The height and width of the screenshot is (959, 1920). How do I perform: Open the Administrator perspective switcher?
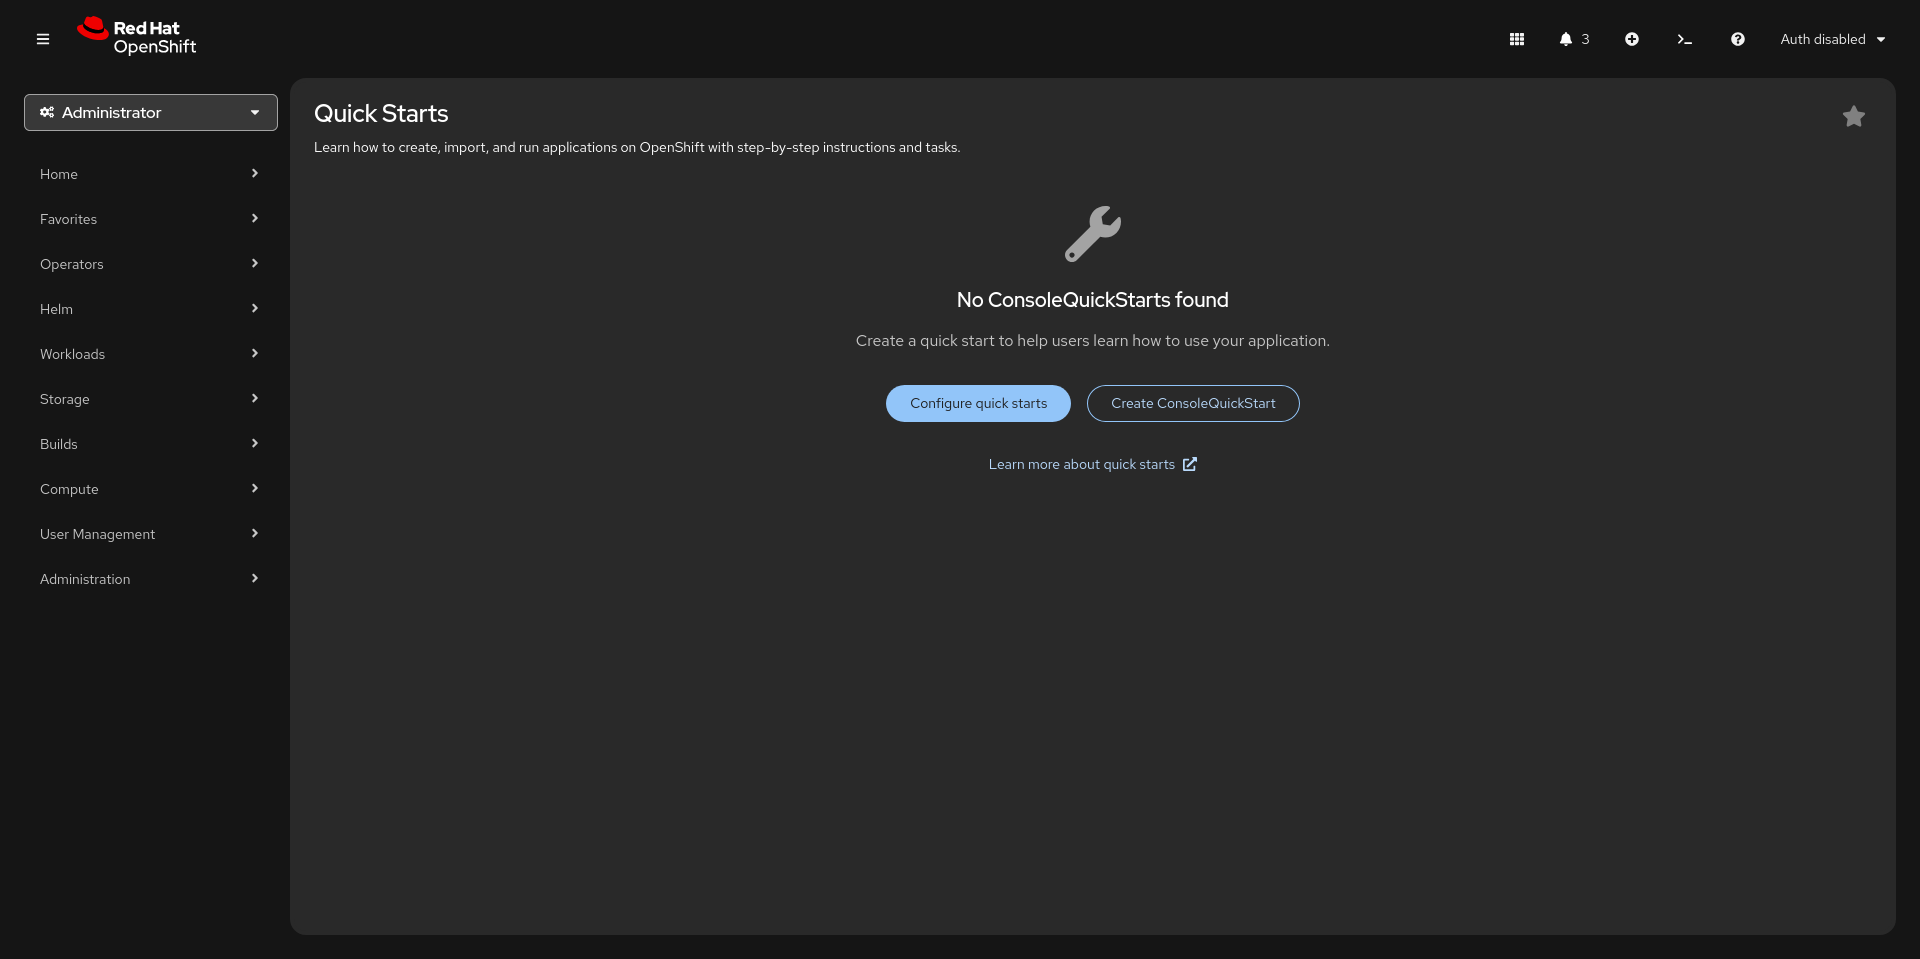[151, 113]
